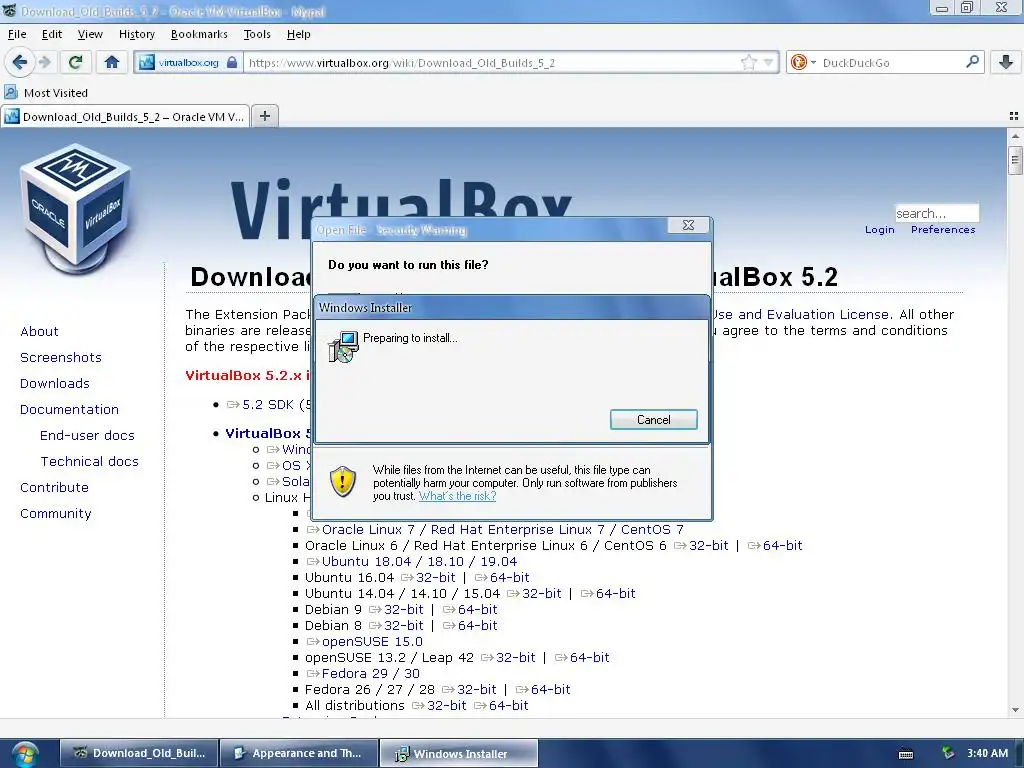Open the Tools menu
This screenshot has width=1024, height=768.
pos(257,34)
